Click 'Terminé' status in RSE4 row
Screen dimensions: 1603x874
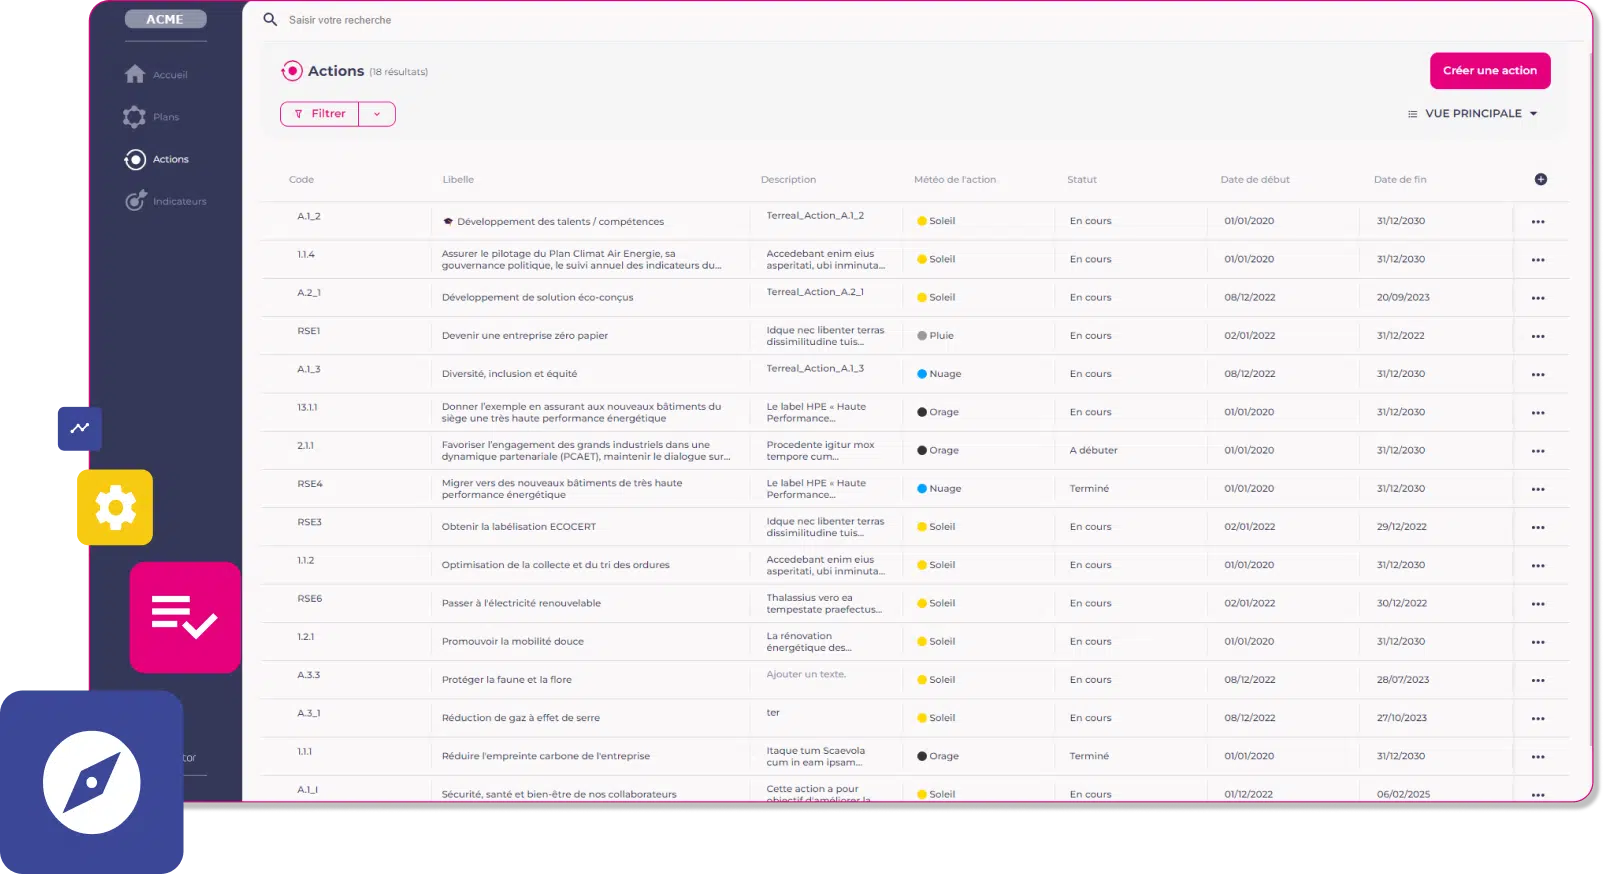click(x=1089, y=489)
